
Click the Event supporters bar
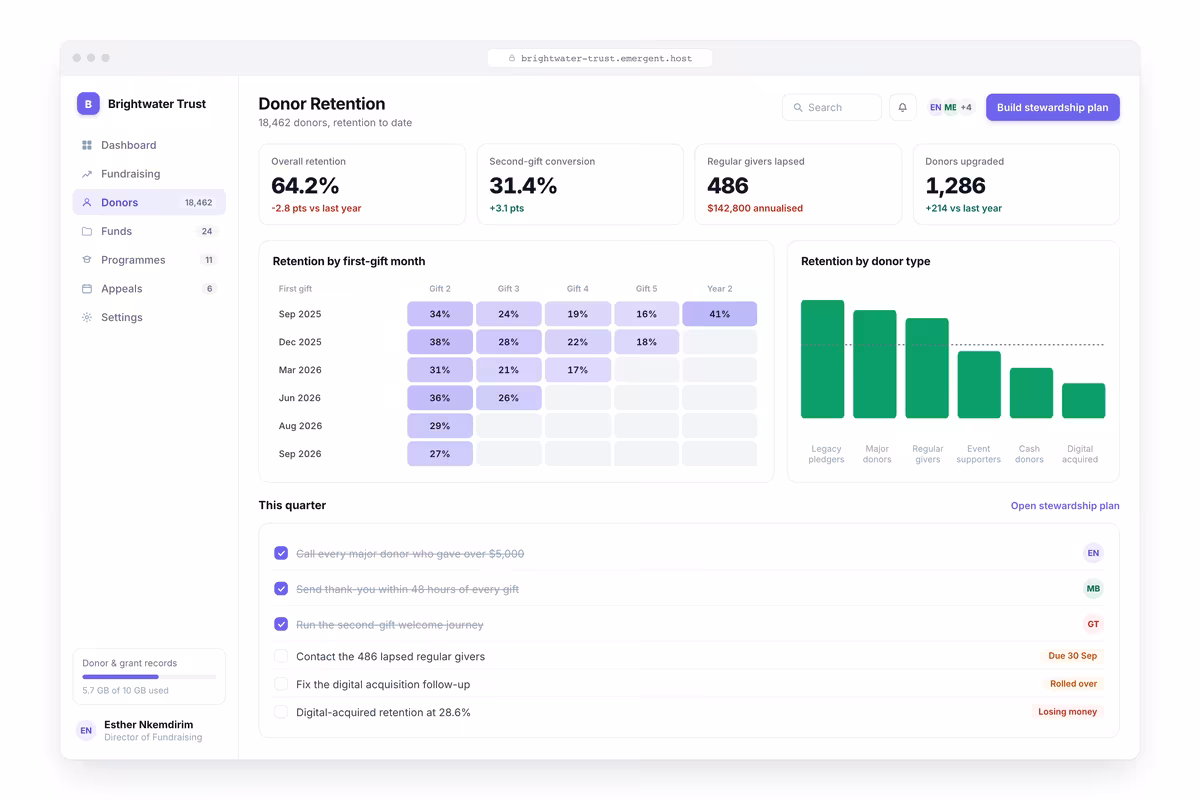(x=979, y=385)
